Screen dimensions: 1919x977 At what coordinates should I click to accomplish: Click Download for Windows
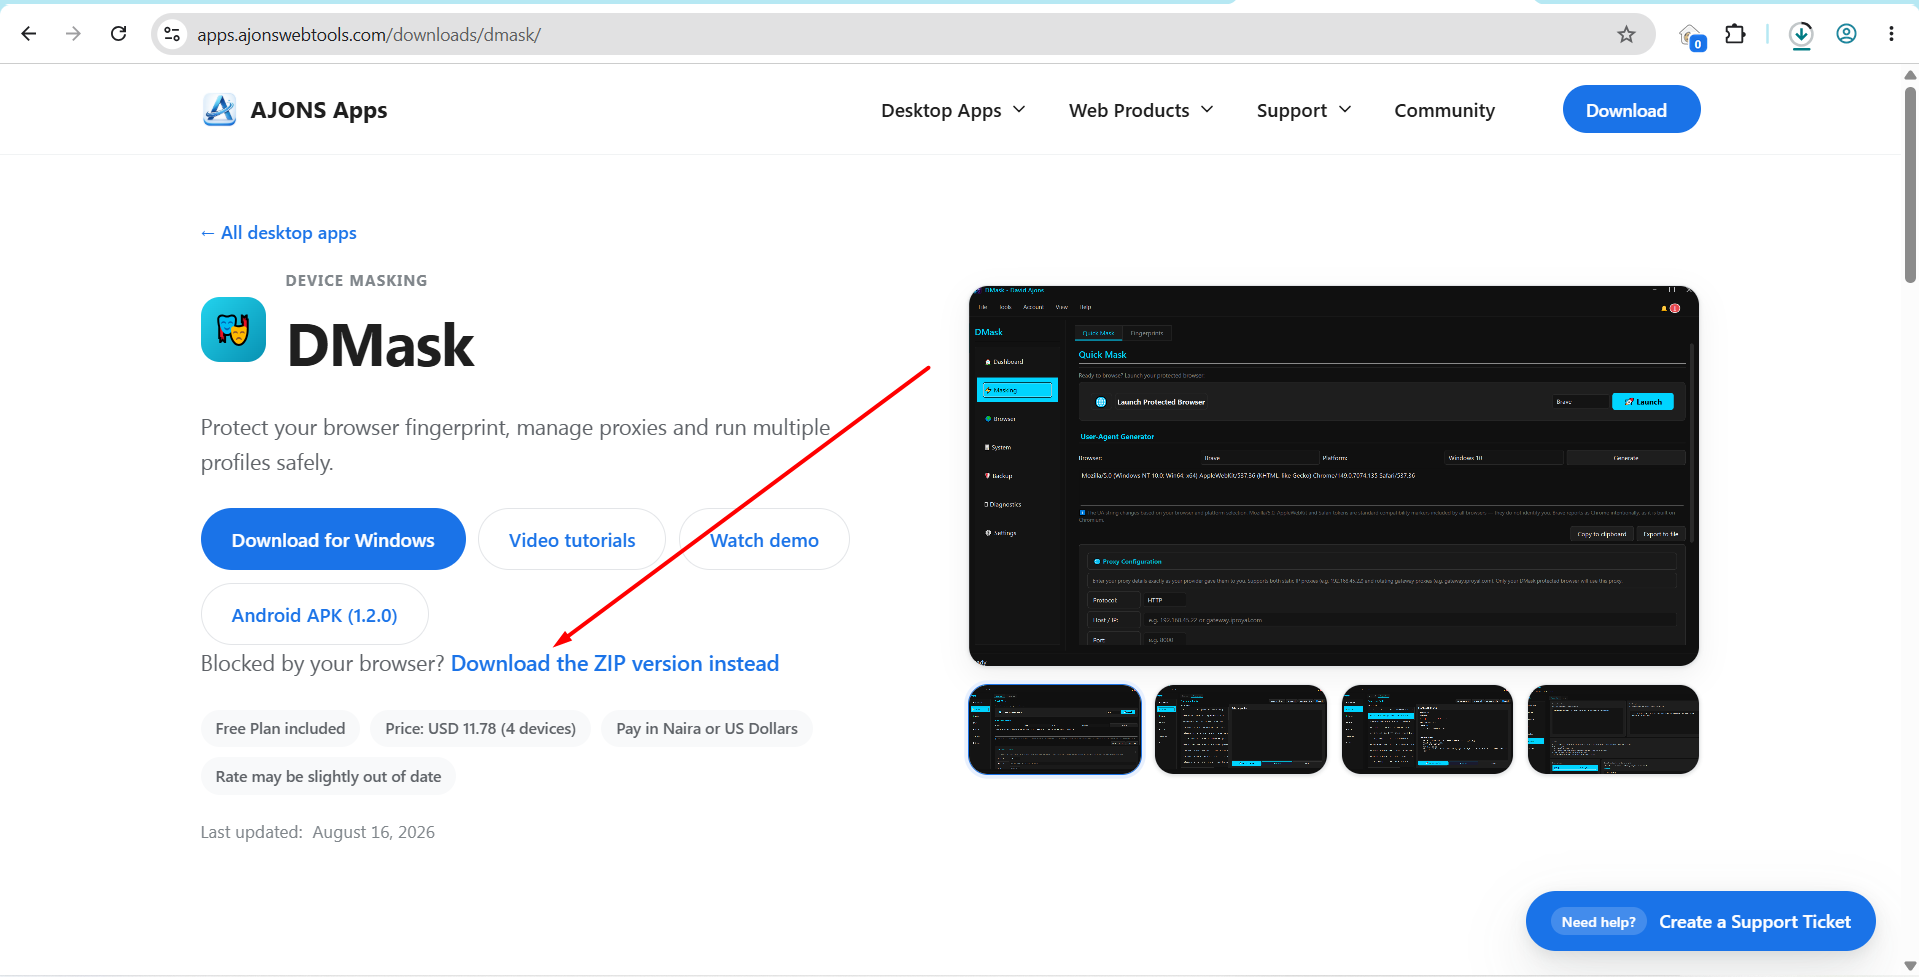tap(333, 539)
